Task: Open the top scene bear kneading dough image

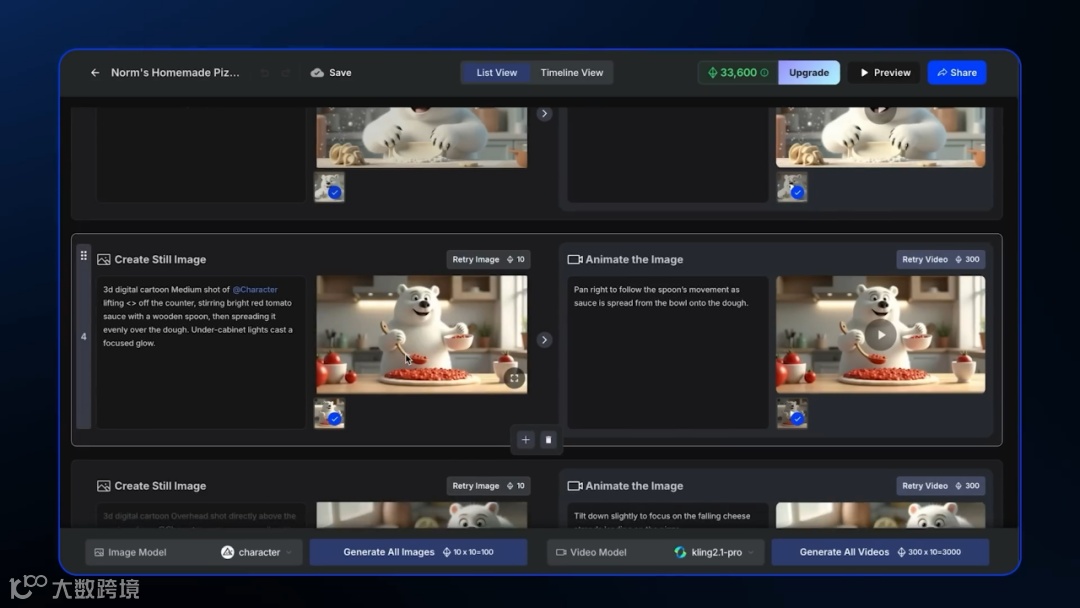Action: click(422, 137)
